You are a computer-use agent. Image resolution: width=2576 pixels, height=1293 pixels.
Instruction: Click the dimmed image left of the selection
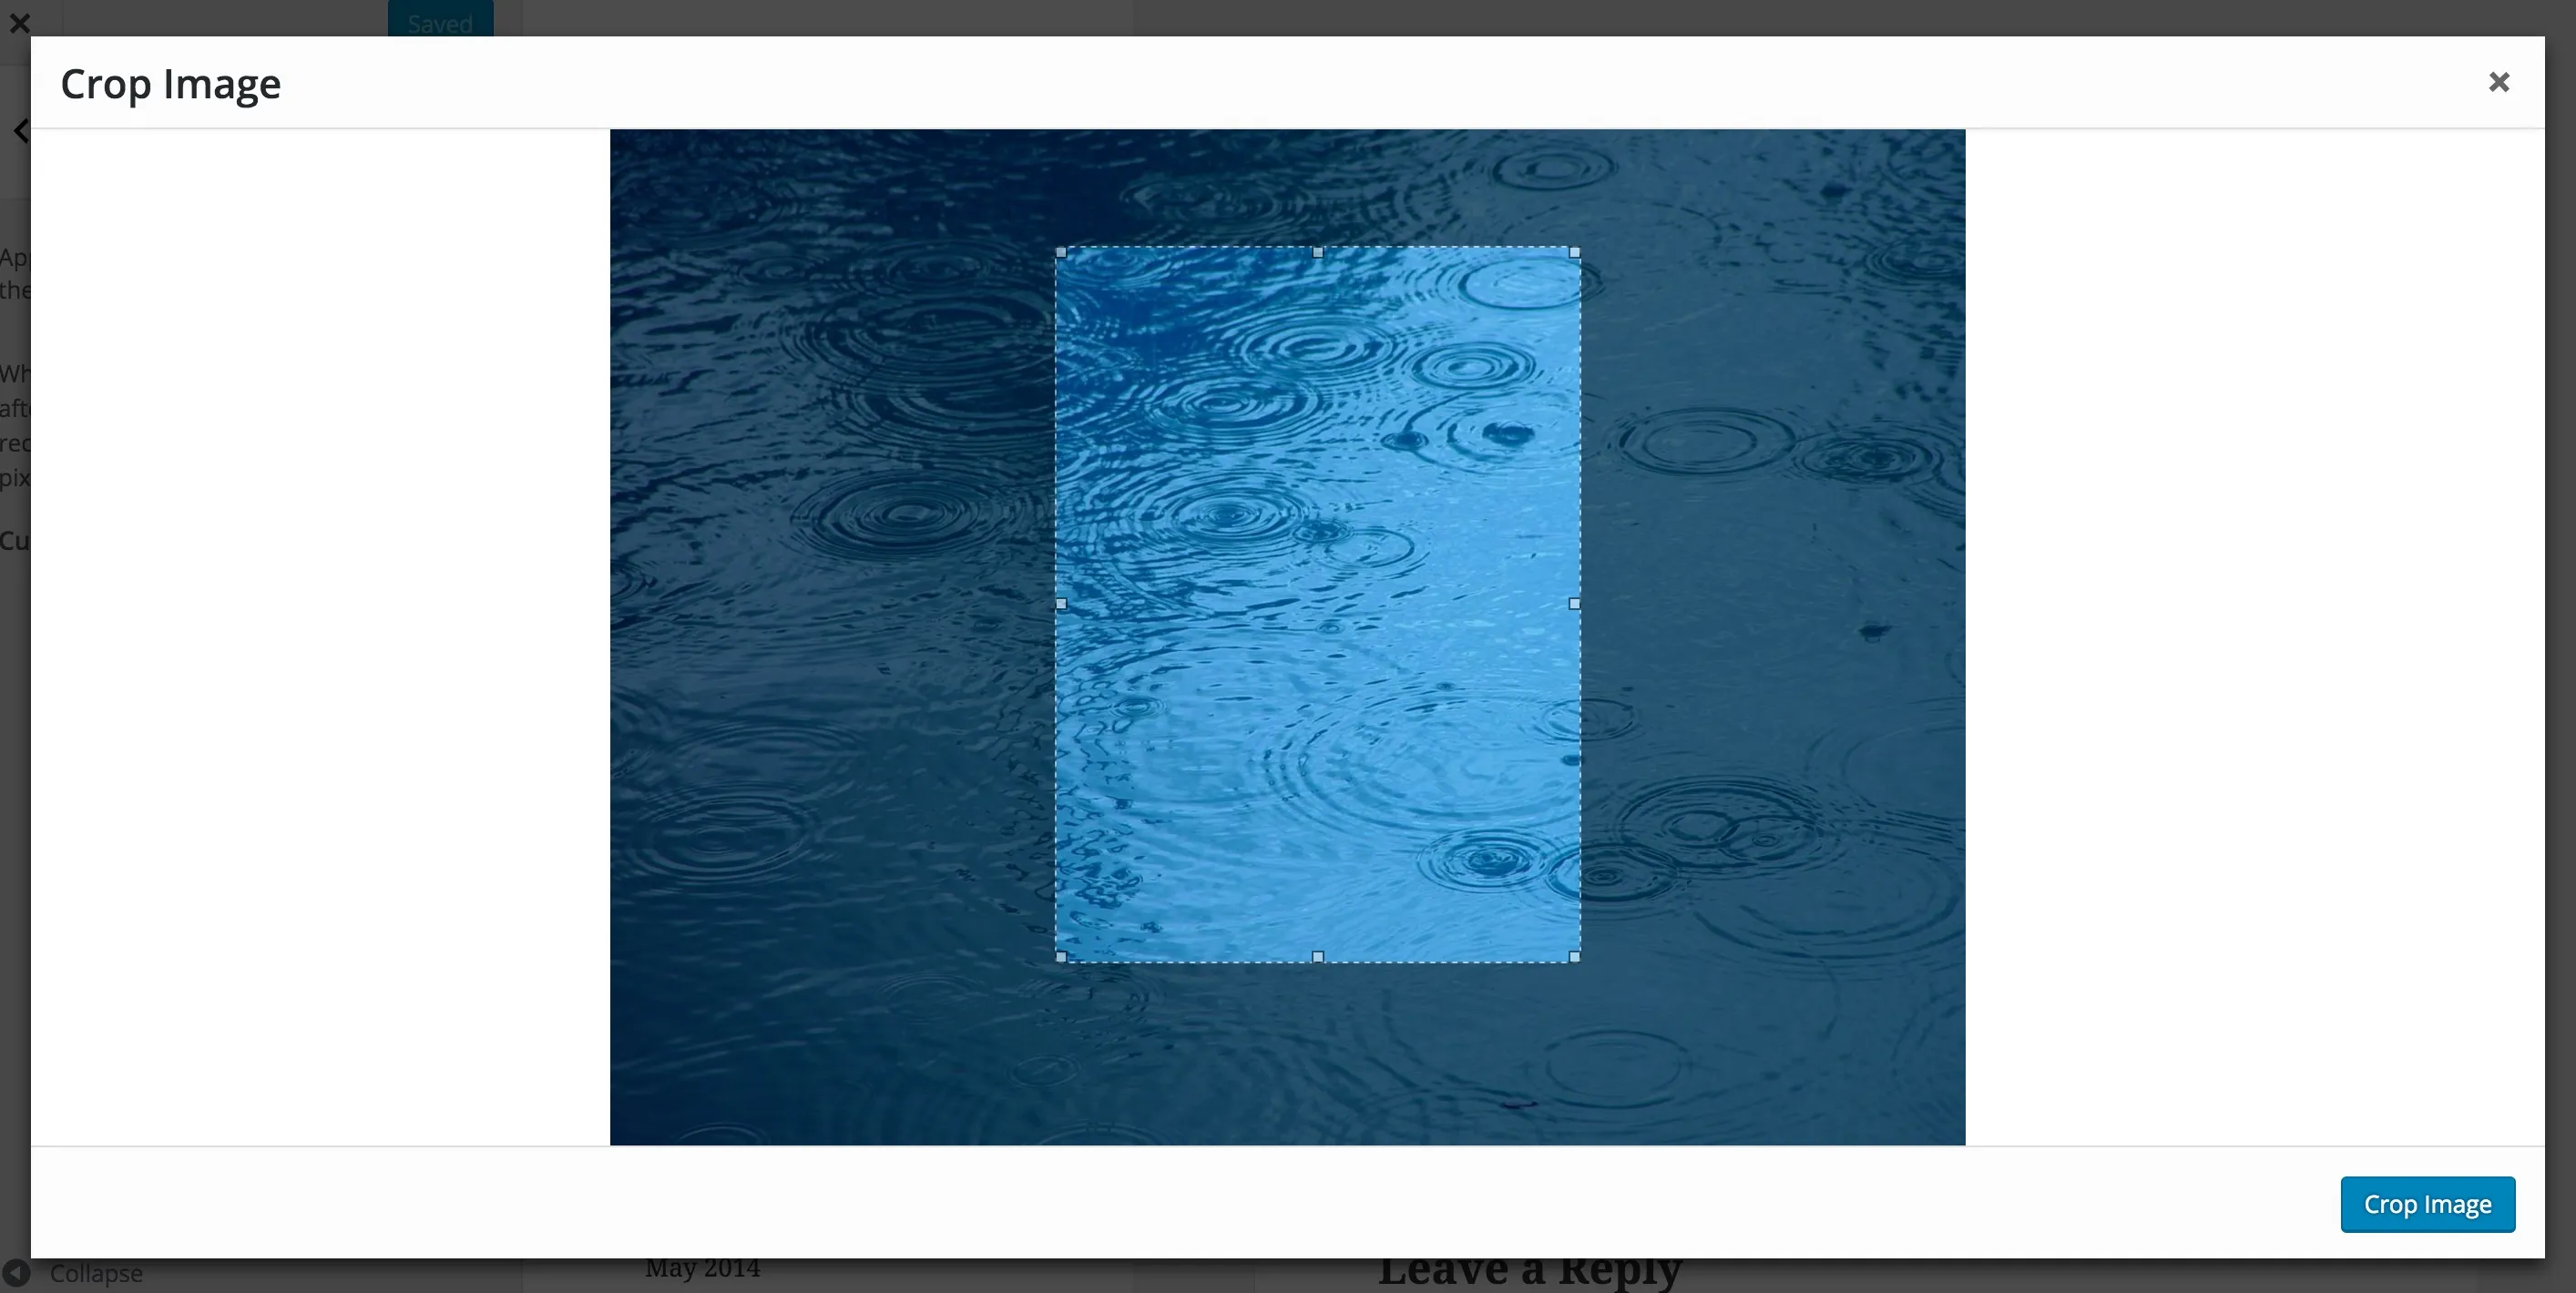point(830,640)
